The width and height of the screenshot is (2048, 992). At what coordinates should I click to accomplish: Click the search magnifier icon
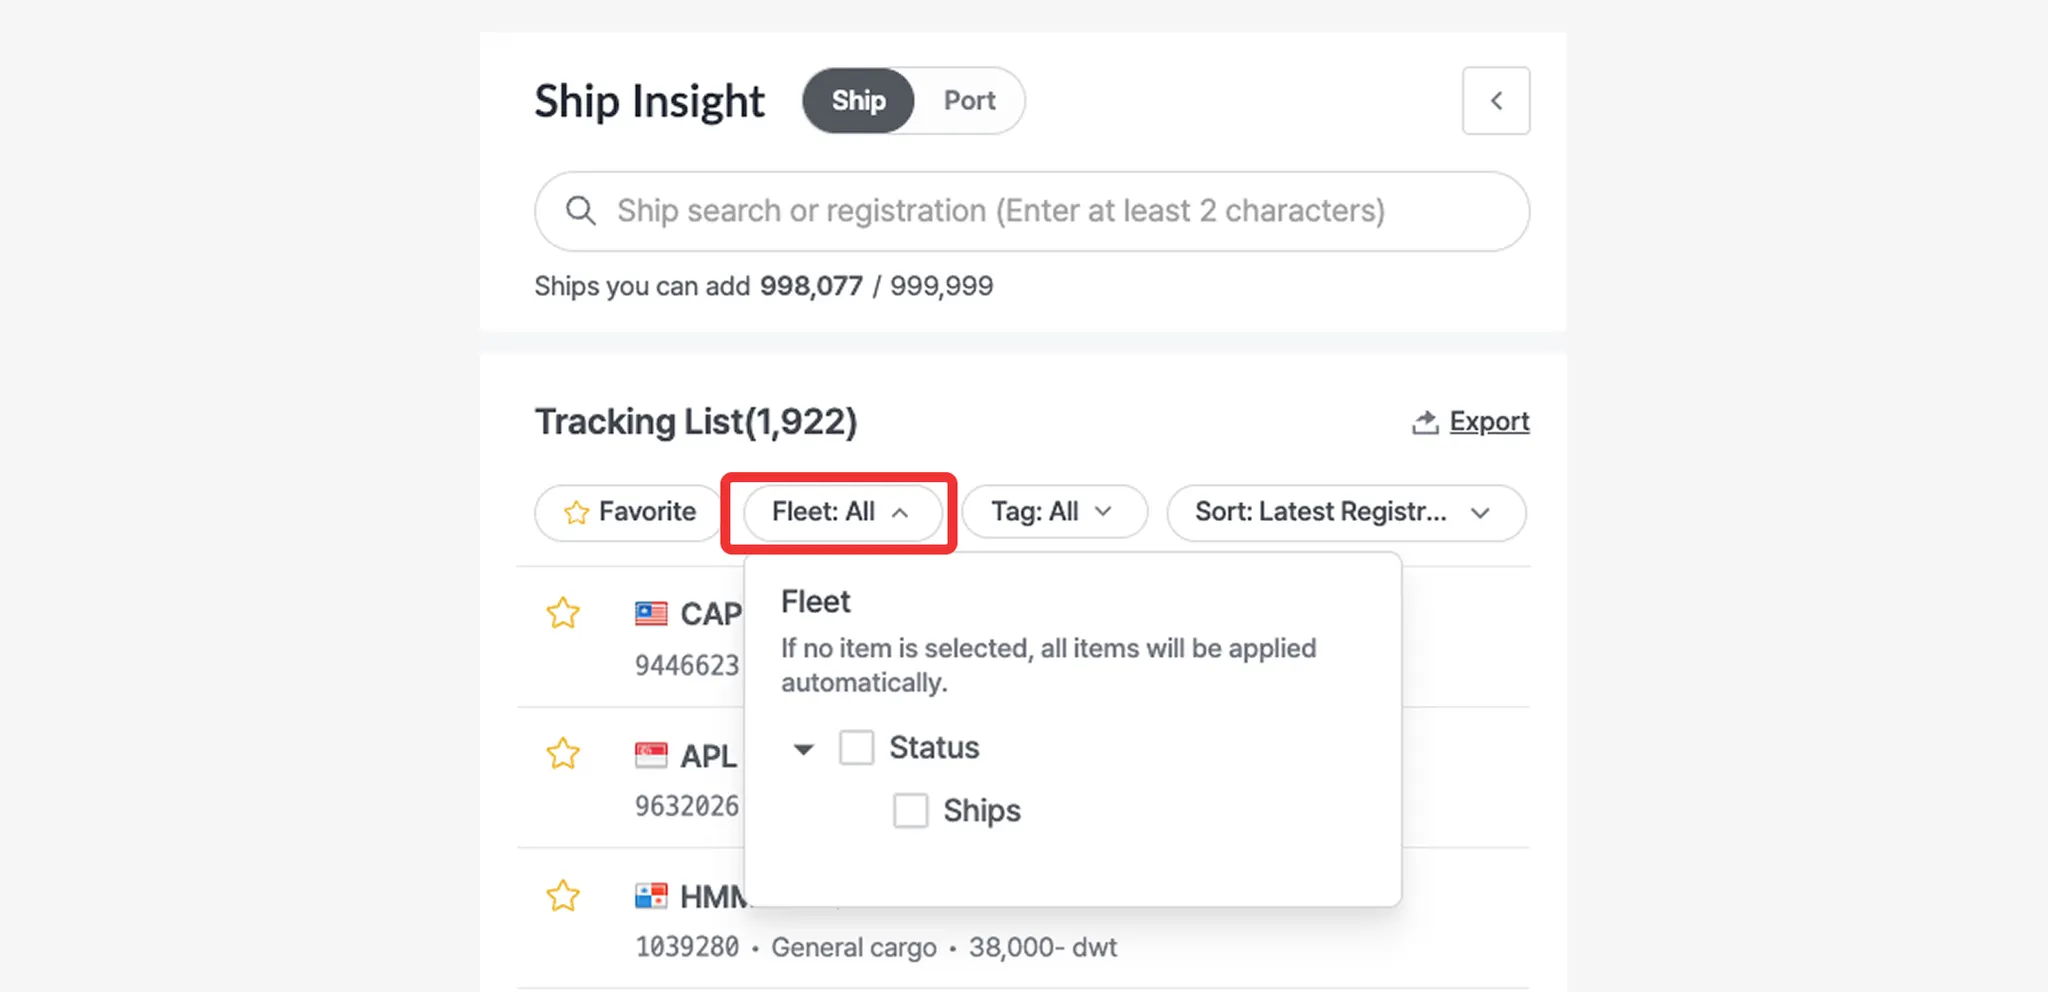[580, 211]
